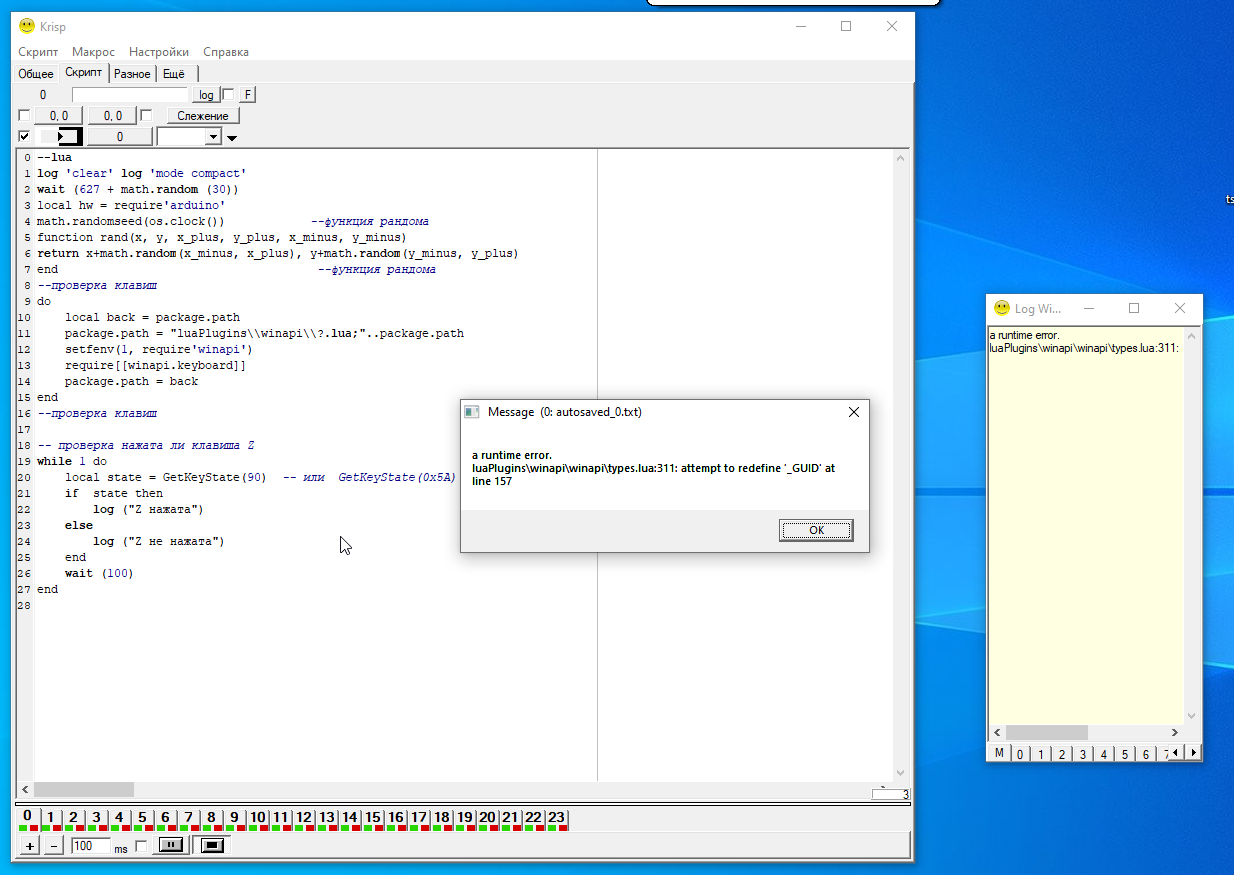Open the Настройки menu
Image resolution: width=1234 pixels, height=875 pixels.
159,52
